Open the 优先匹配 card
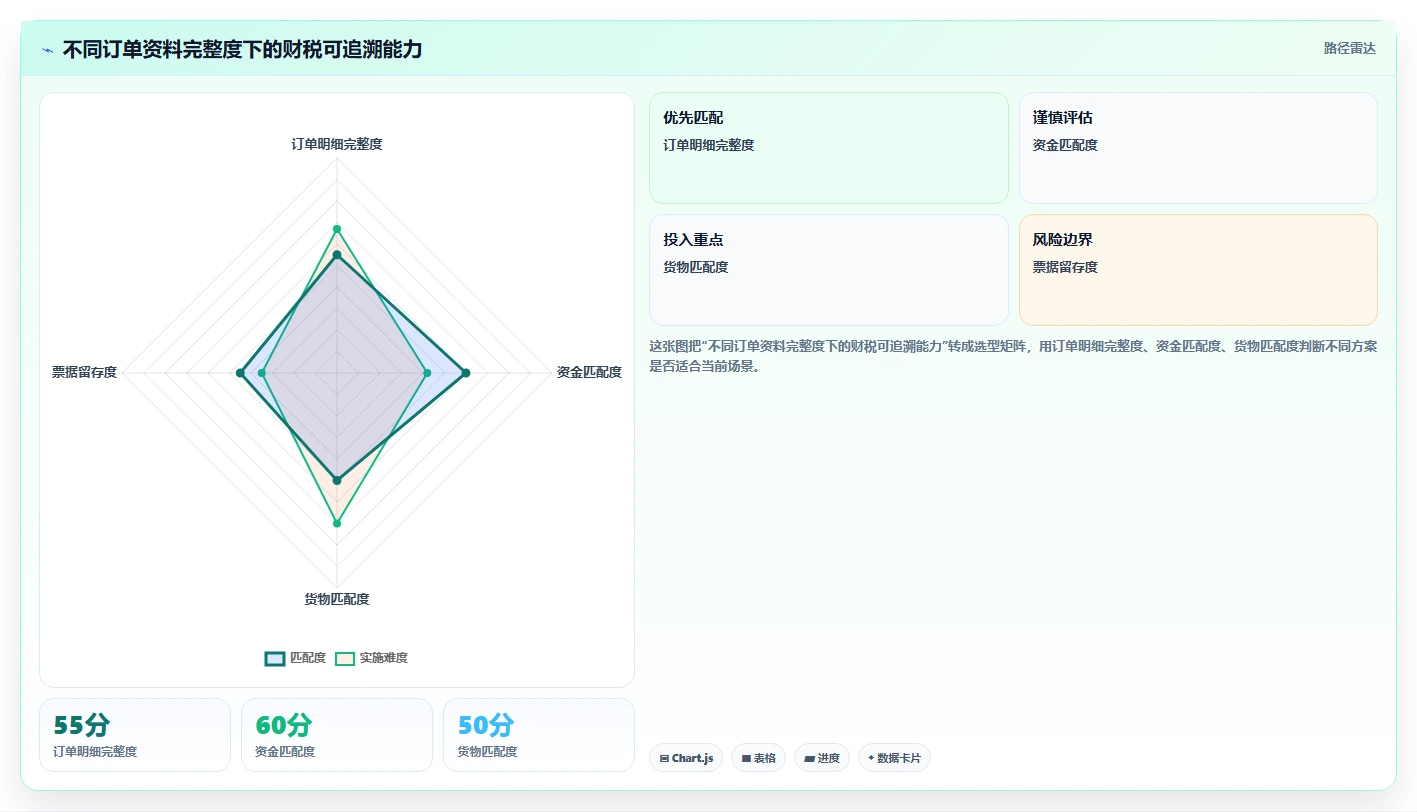Screen dimensions: 1417x812 click(x=829, y=148)
